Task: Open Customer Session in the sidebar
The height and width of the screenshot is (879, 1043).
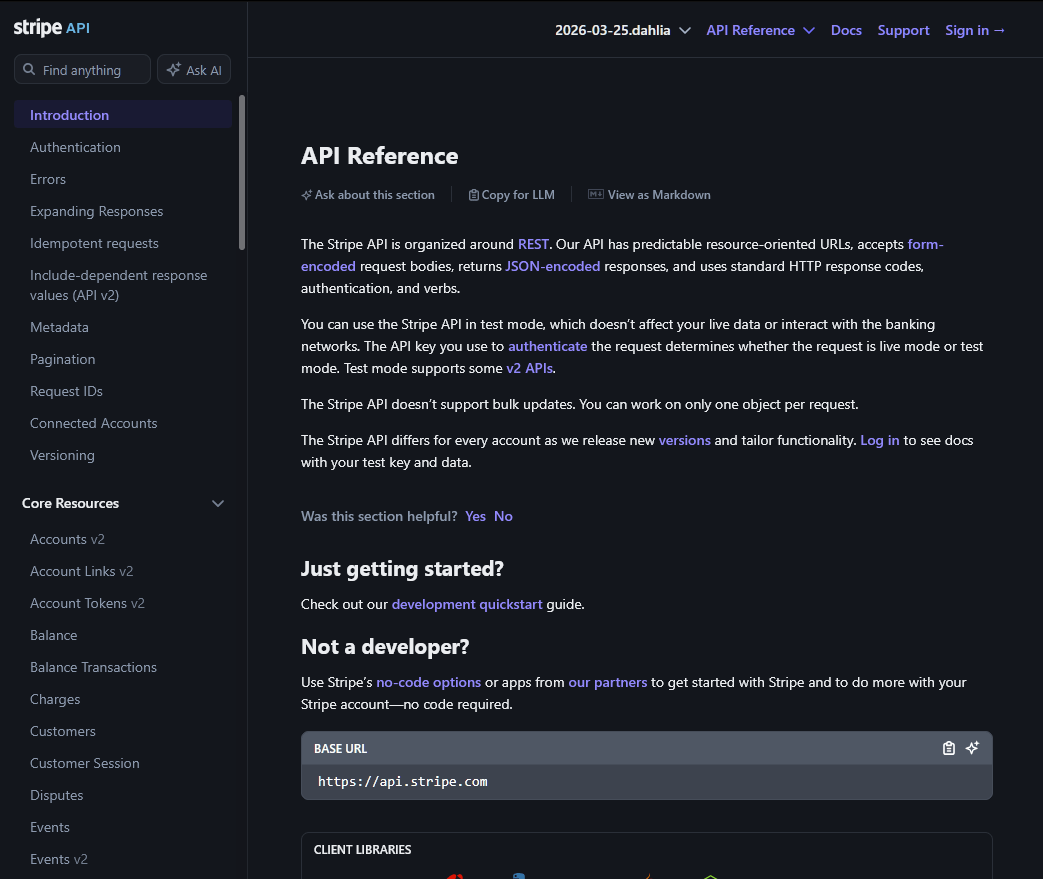Action: pos(85,763)
